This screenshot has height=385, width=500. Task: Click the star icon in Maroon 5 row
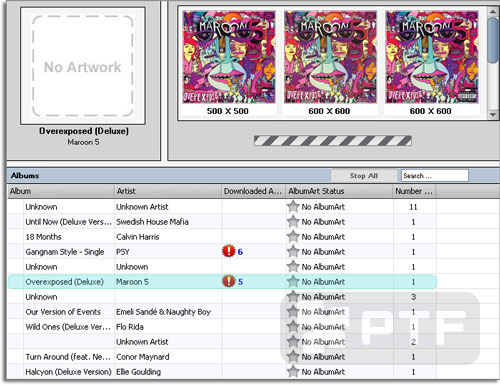coord(293,281)
